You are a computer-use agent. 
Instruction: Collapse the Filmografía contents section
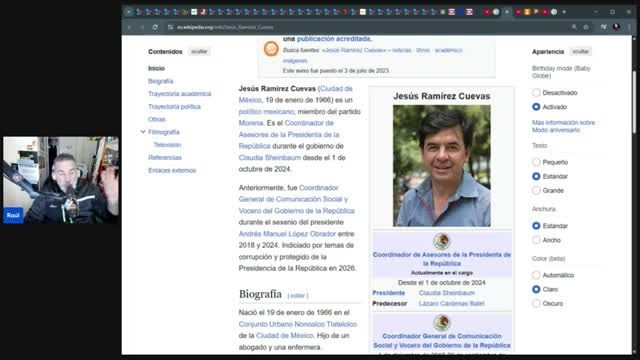click(x=143, y=132)
